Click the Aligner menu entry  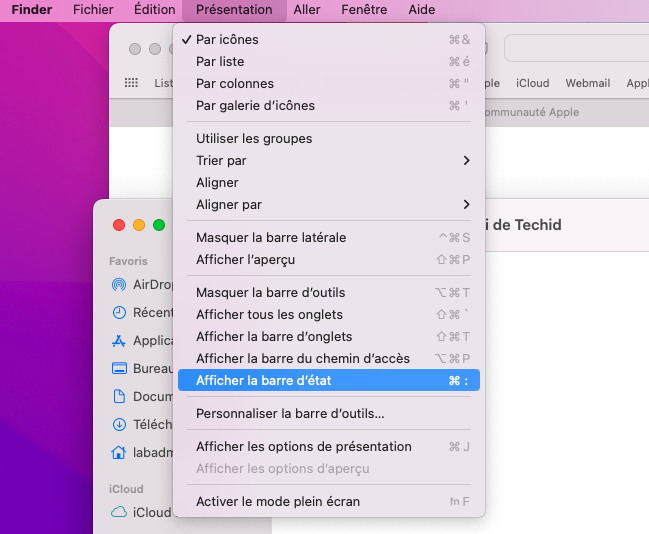(329, 183)
